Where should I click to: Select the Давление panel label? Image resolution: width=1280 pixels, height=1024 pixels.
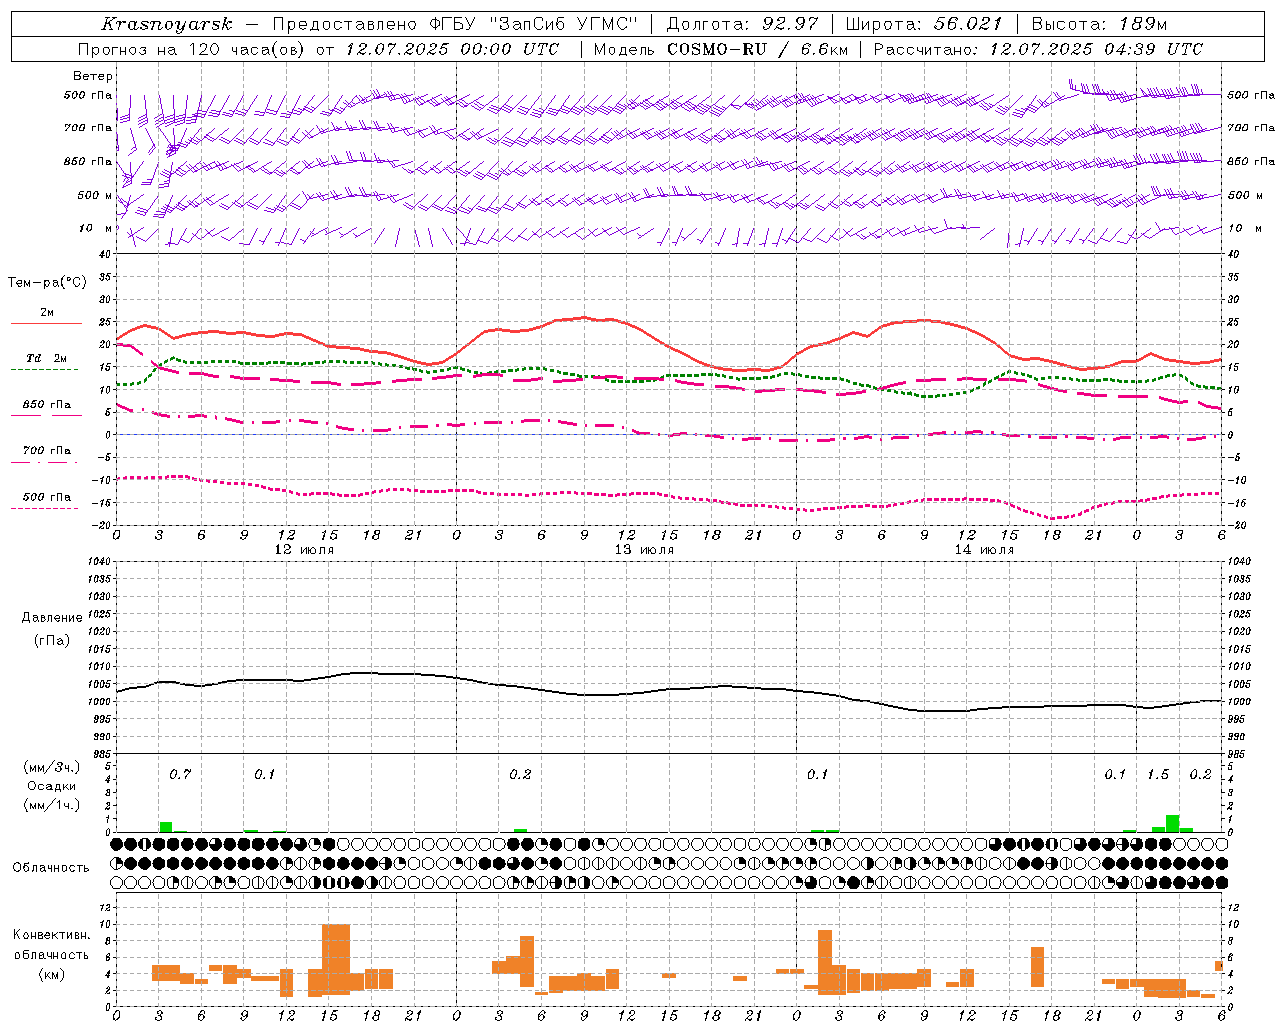pyautogui.click(x=52, y=618)
